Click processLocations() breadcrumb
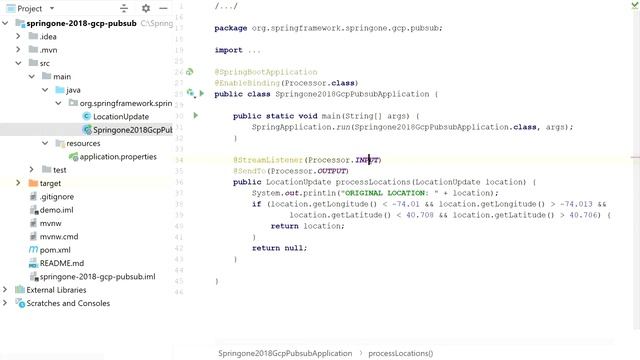 pyautogui.click(x=400, y=353)
